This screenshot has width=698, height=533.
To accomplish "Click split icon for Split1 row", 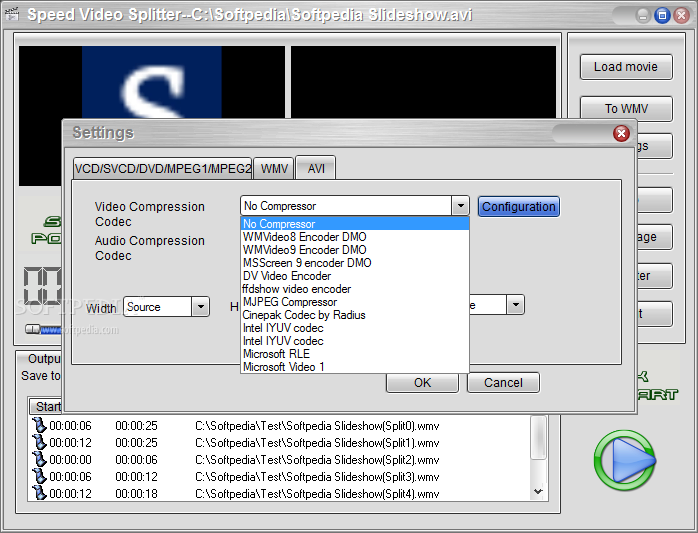I will click(39, 442).
